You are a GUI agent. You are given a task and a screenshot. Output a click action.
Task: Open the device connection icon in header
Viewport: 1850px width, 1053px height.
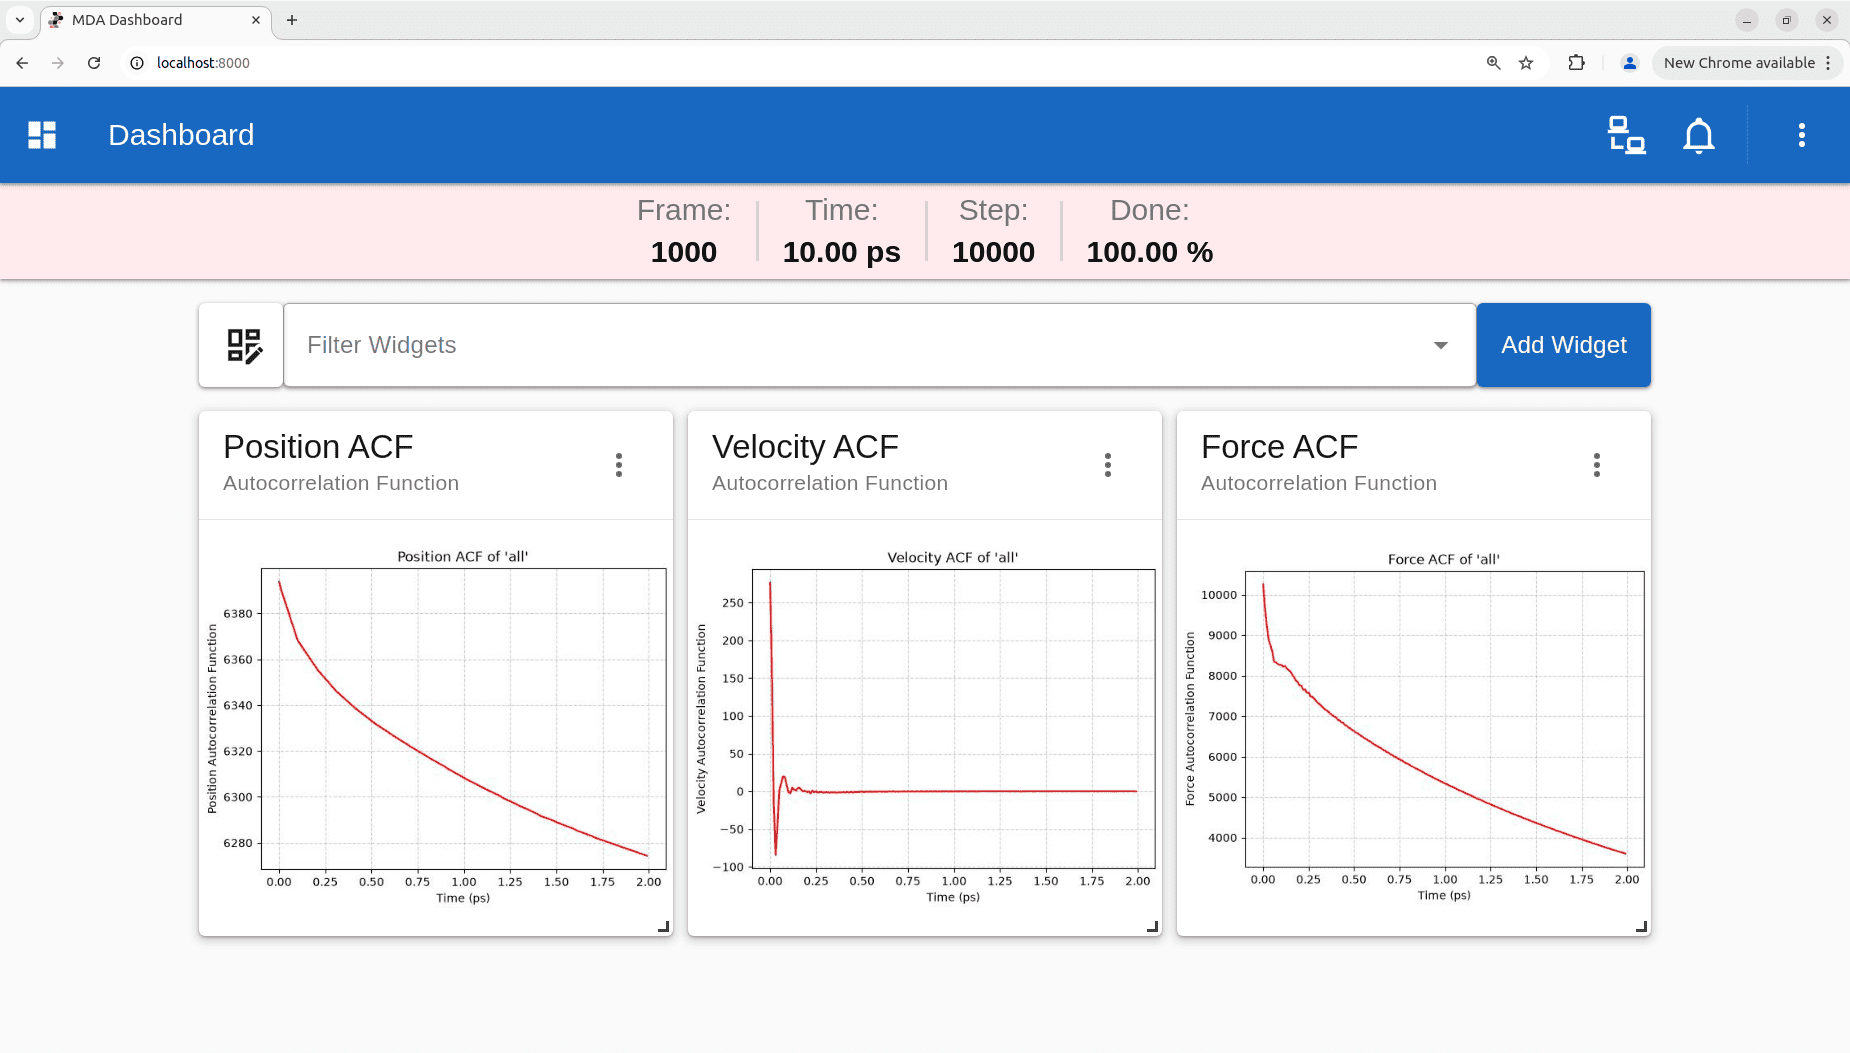click(1626, 135)
